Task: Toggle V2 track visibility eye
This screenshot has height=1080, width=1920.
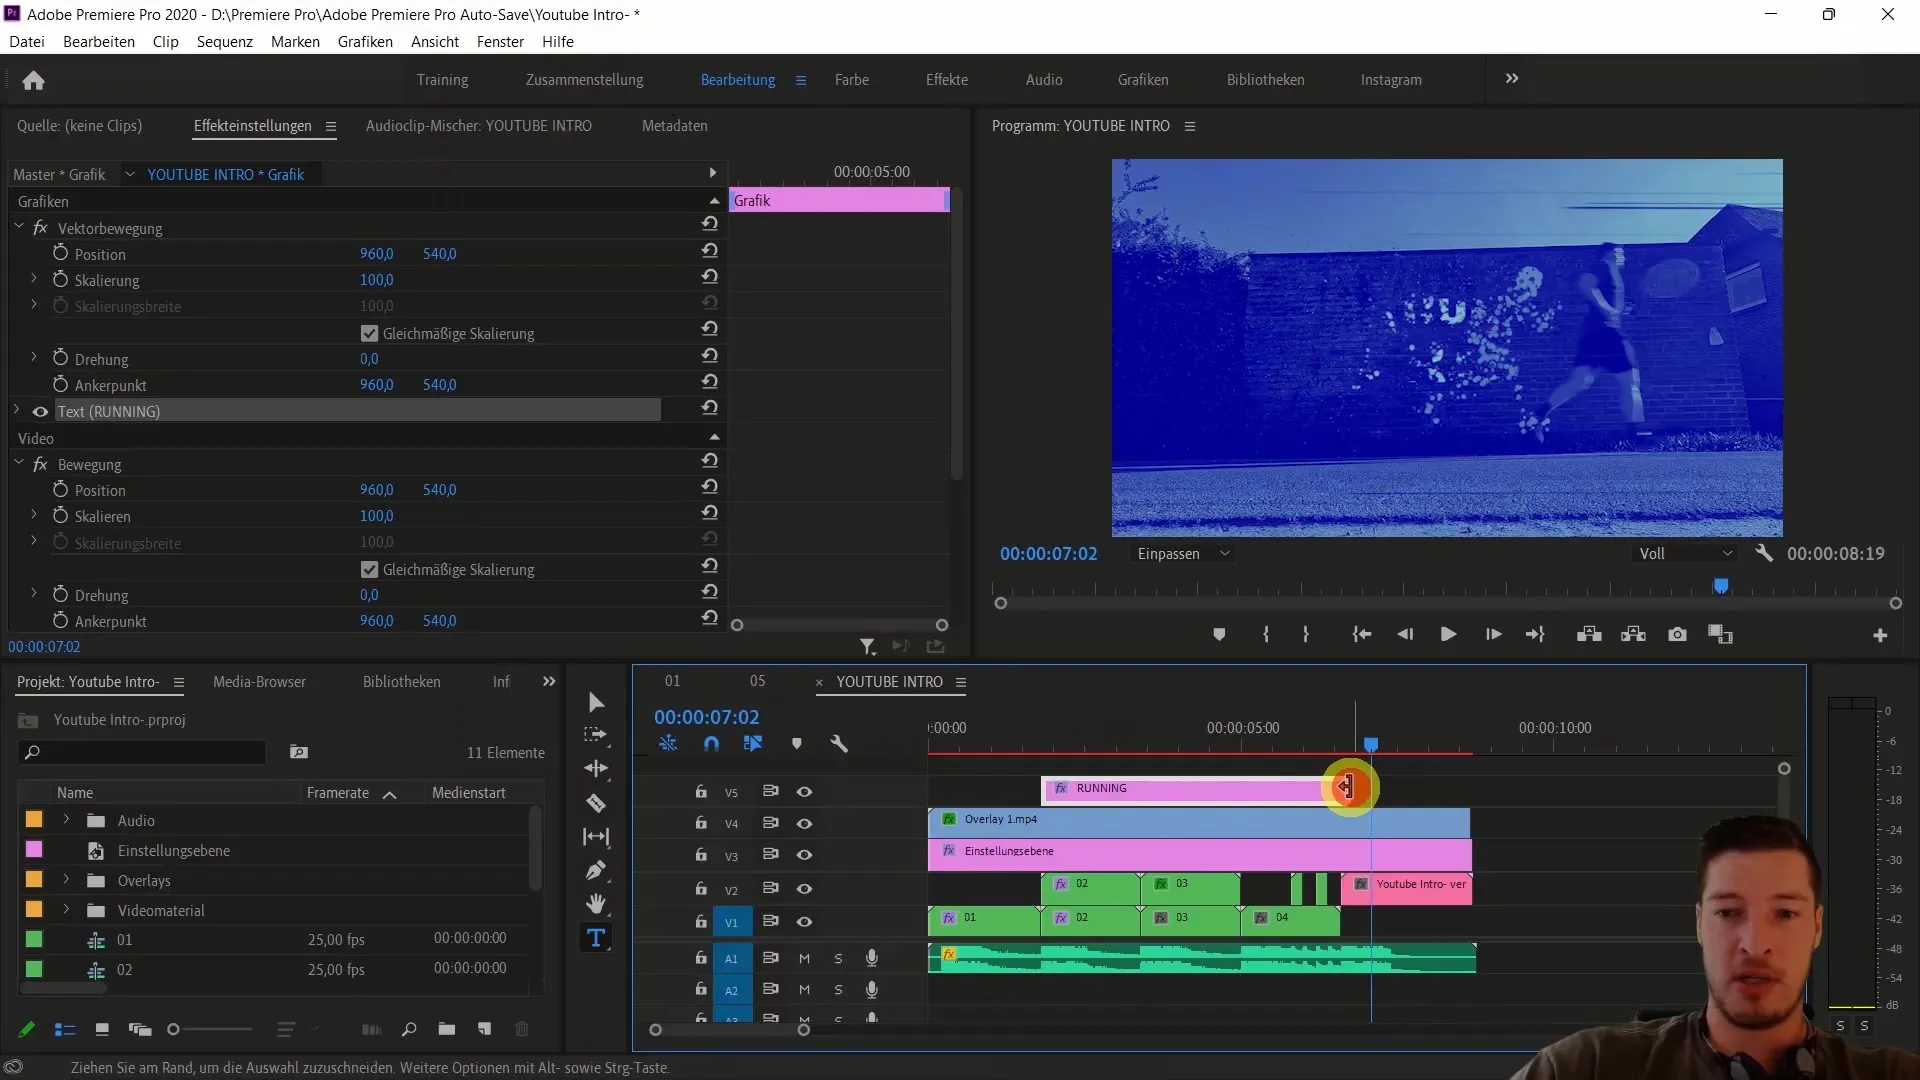Action: 804,889
